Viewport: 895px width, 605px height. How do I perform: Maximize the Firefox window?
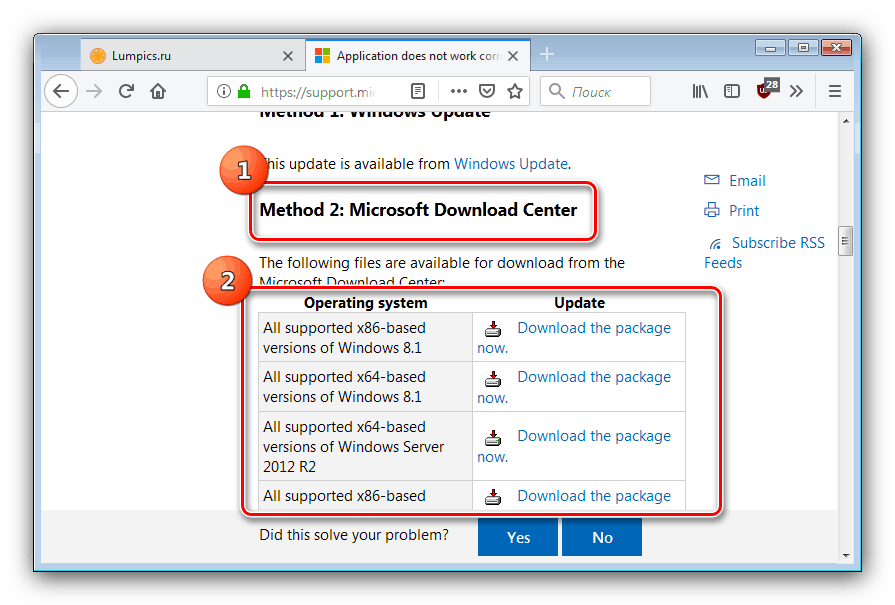click(803, 48)
